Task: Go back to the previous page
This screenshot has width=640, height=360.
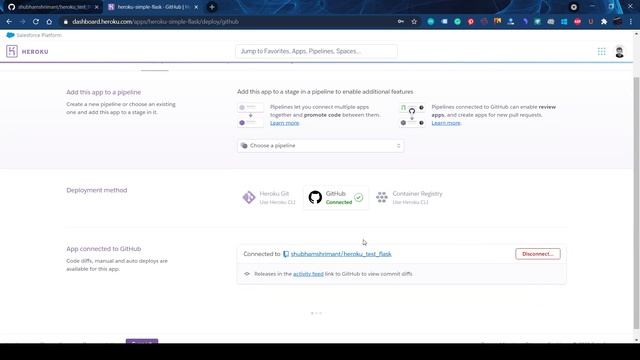Action: (x=9, y=22)
